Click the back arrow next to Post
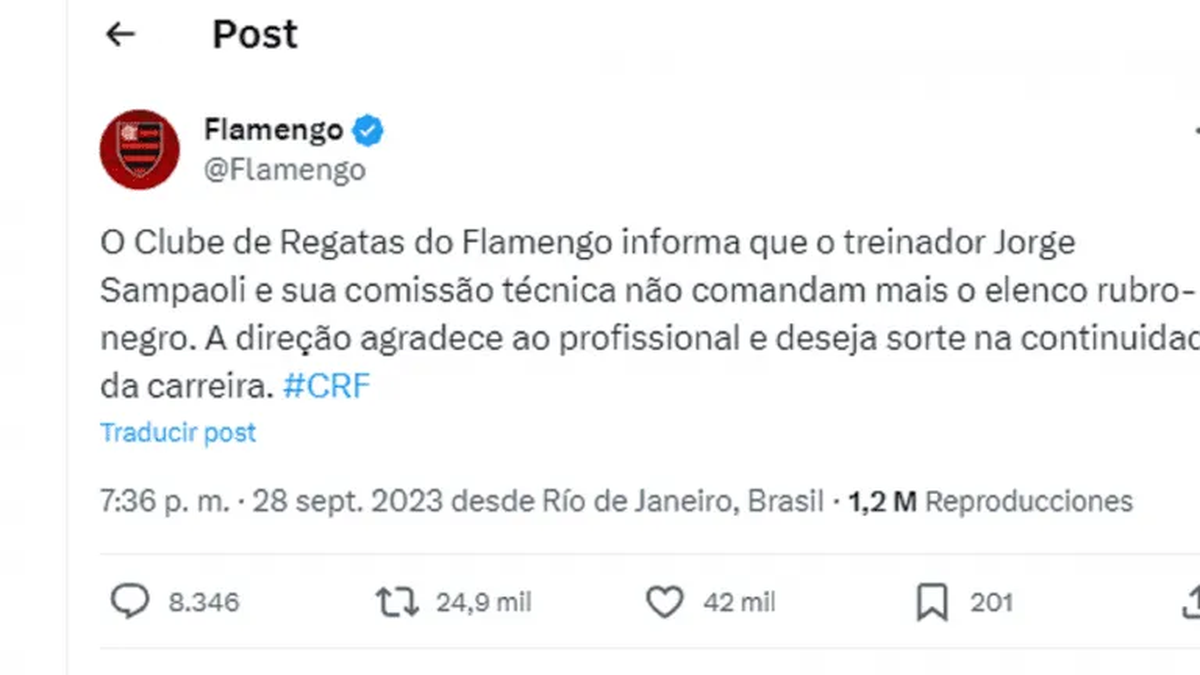Viewport: 1200px width, 675px height. [x=120, y=35]
